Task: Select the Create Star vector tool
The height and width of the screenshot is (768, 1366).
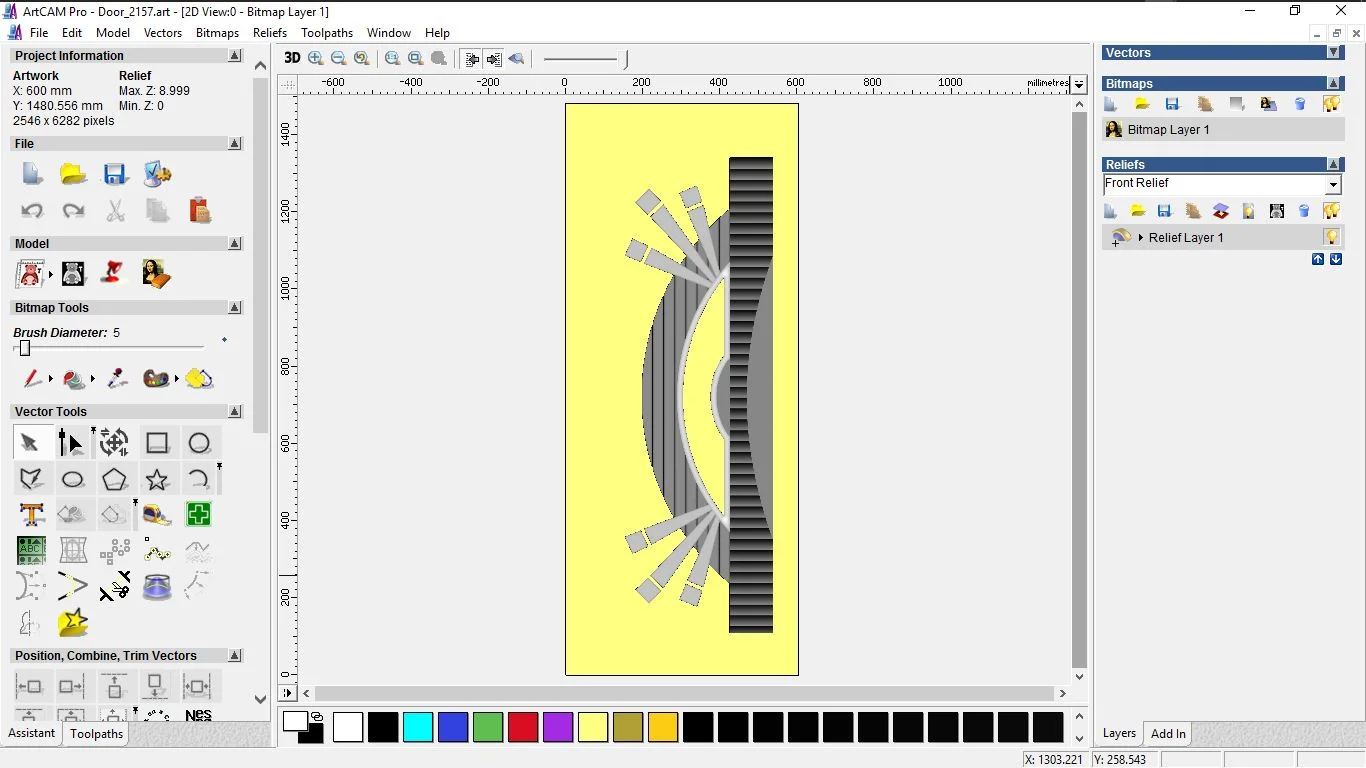Action: [157, 480]
